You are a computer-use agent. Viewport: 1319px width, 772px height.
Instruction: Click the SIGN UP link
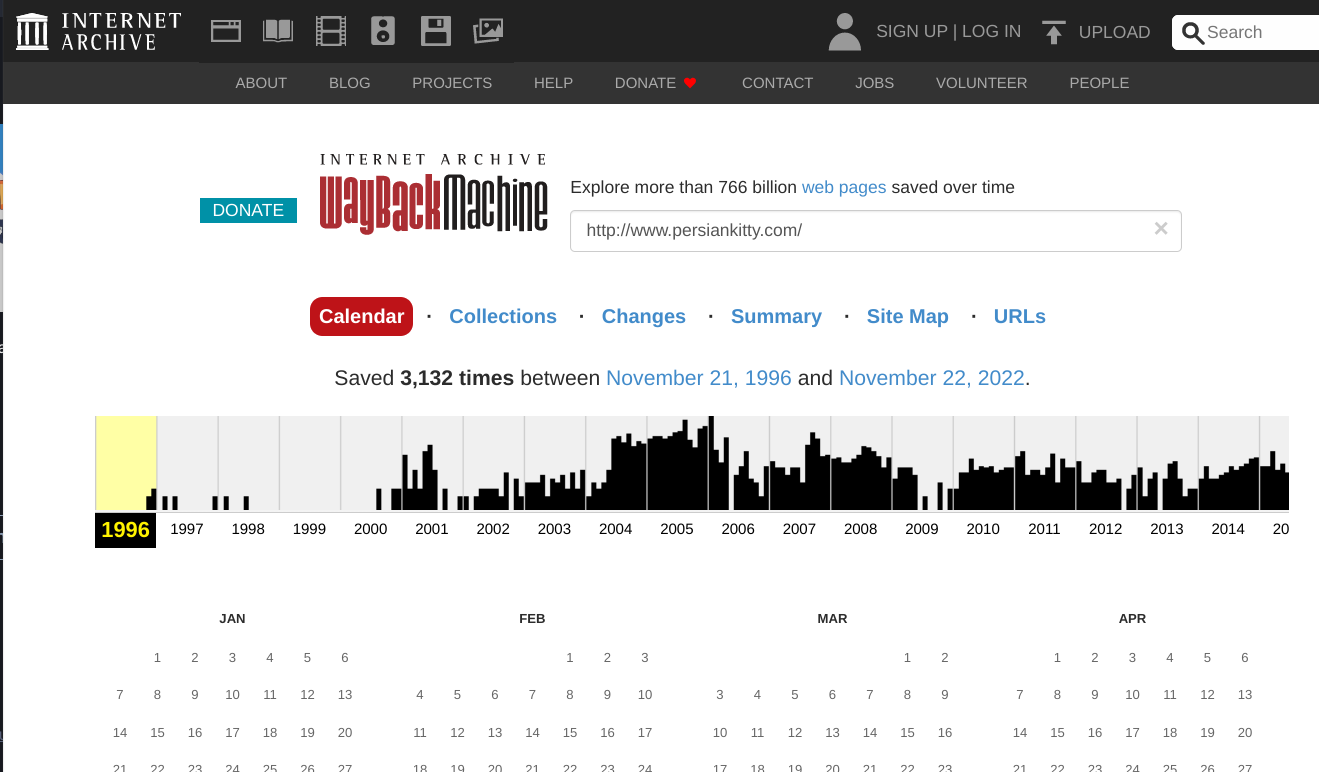pos(911,31)
